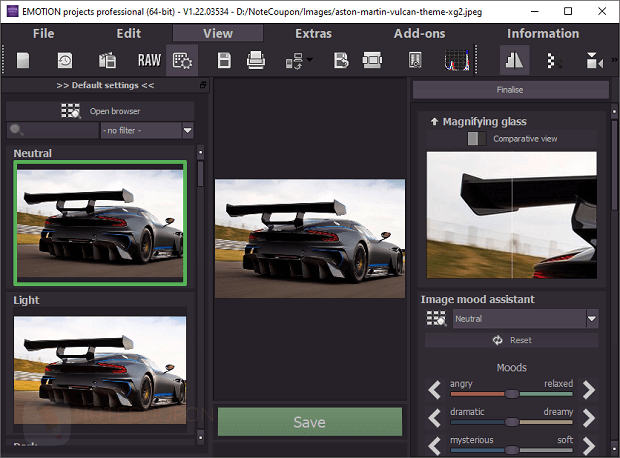Viewport: 620px width, 458px height.
Task: Click the RAW module toolbar icon
Action: (x=148, y=61)
